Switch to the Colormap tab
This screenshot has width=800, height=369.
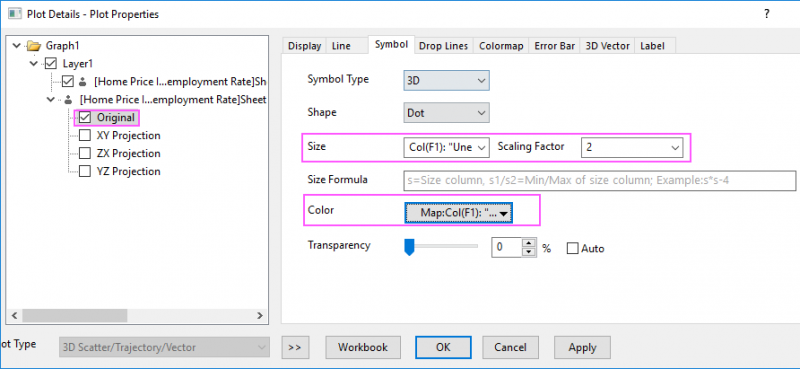pos(501,46)
